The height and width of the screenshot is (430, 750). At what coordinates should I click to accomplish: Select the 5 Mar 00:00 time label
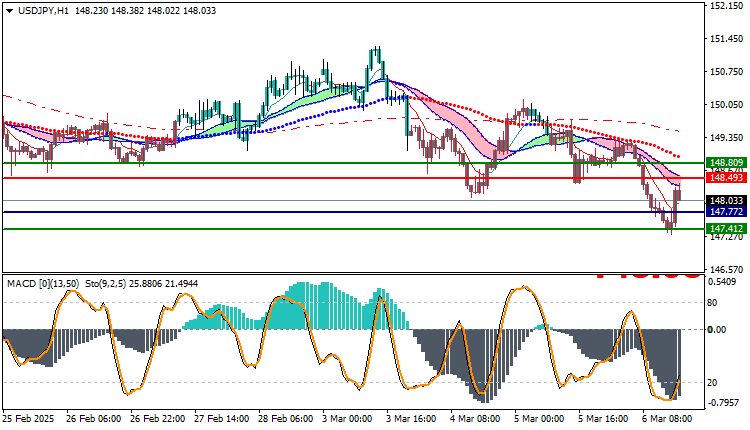[x=540, y=419]
